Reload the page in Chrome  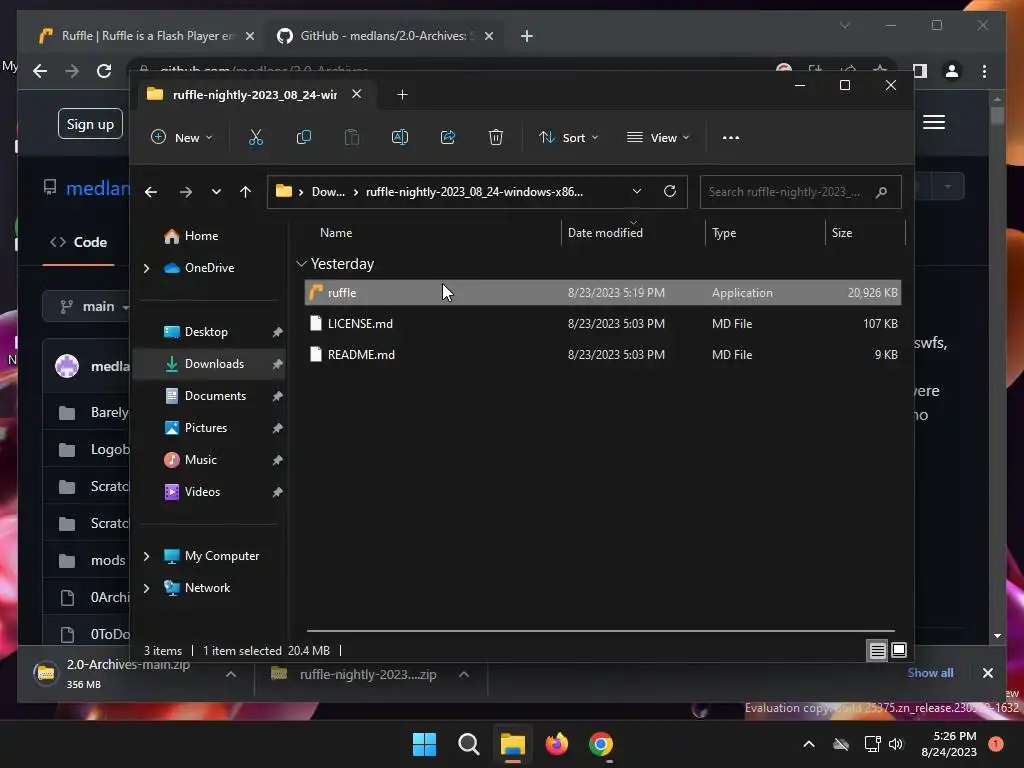point(104,71)
